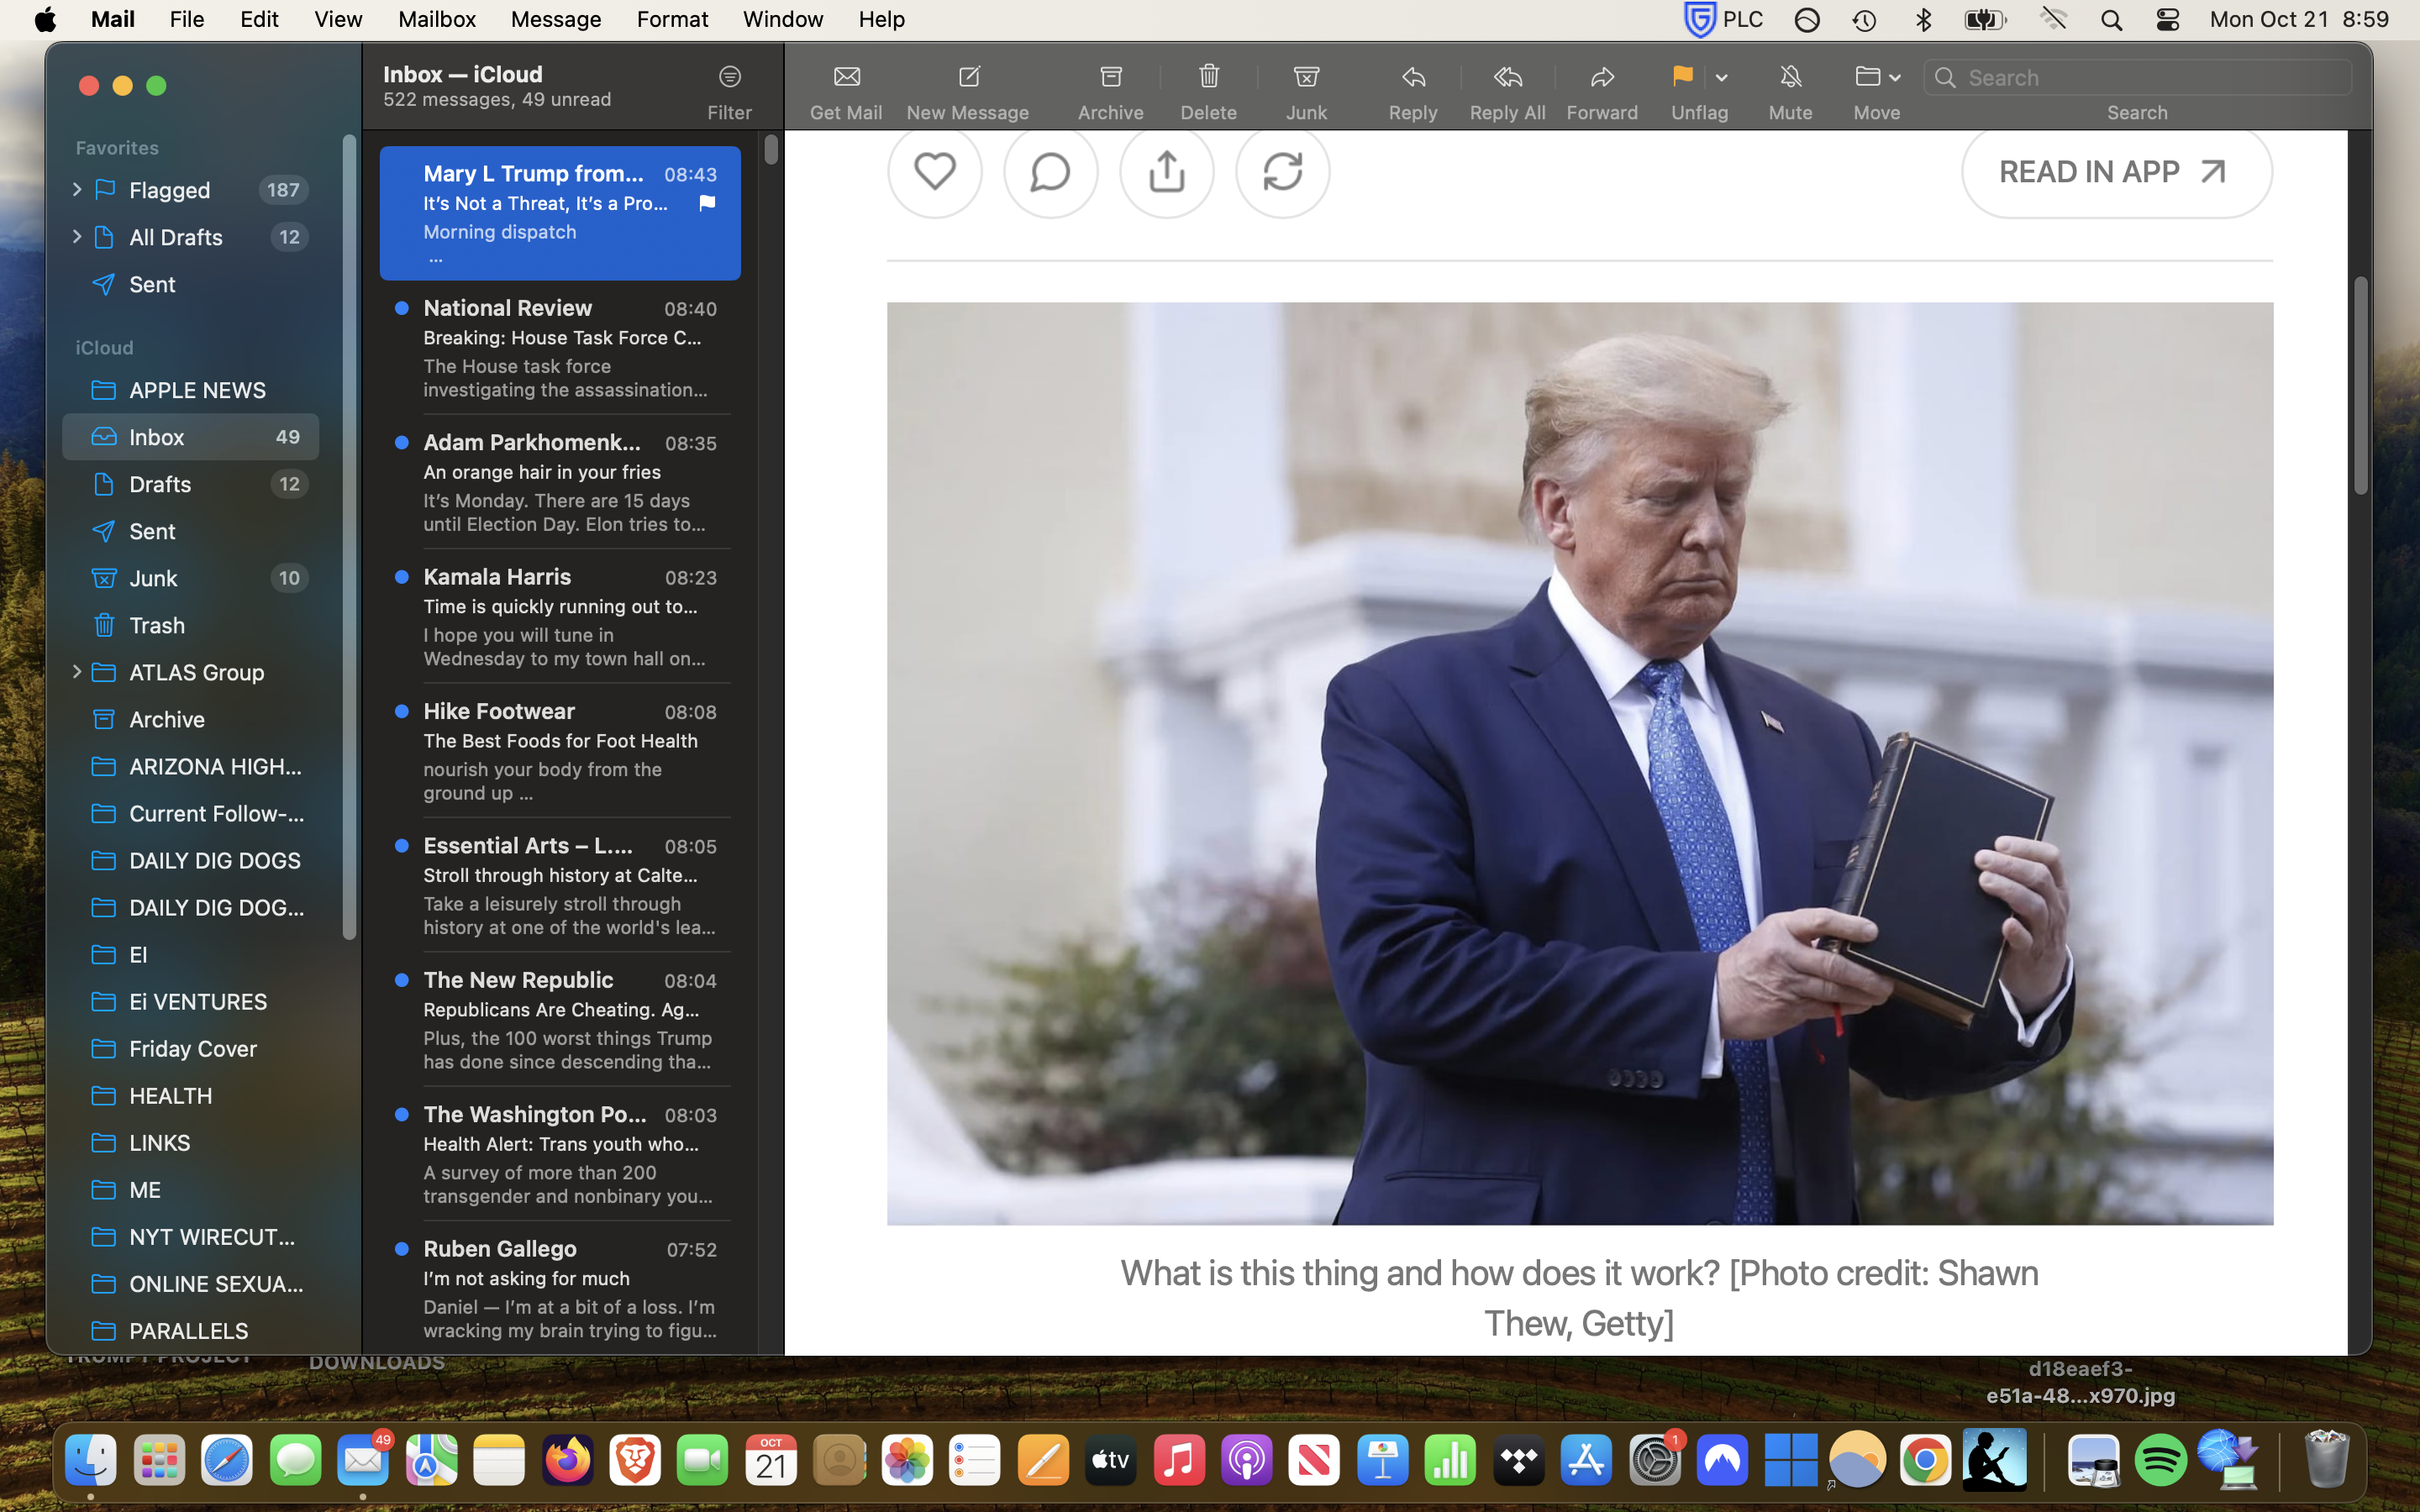Forward the current email

tap(1601, 77)
